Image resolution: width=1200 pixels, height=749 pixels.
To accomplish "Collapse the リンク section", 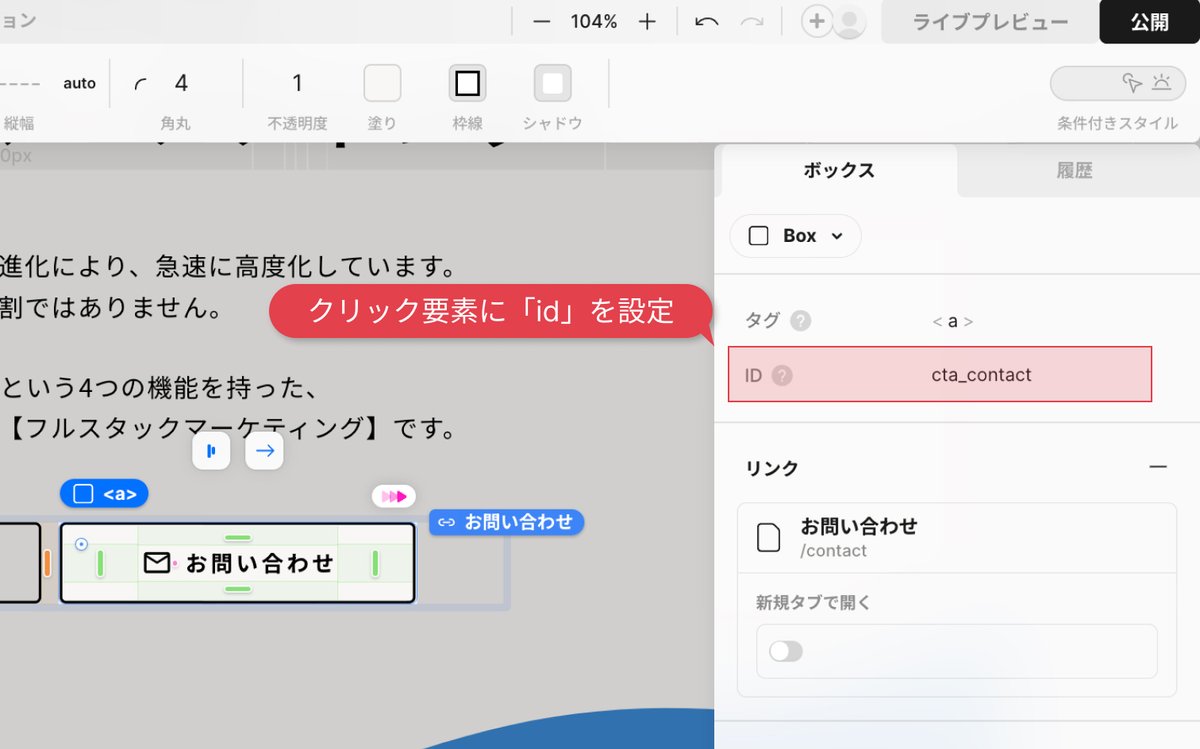I will tap(1158, 468).
